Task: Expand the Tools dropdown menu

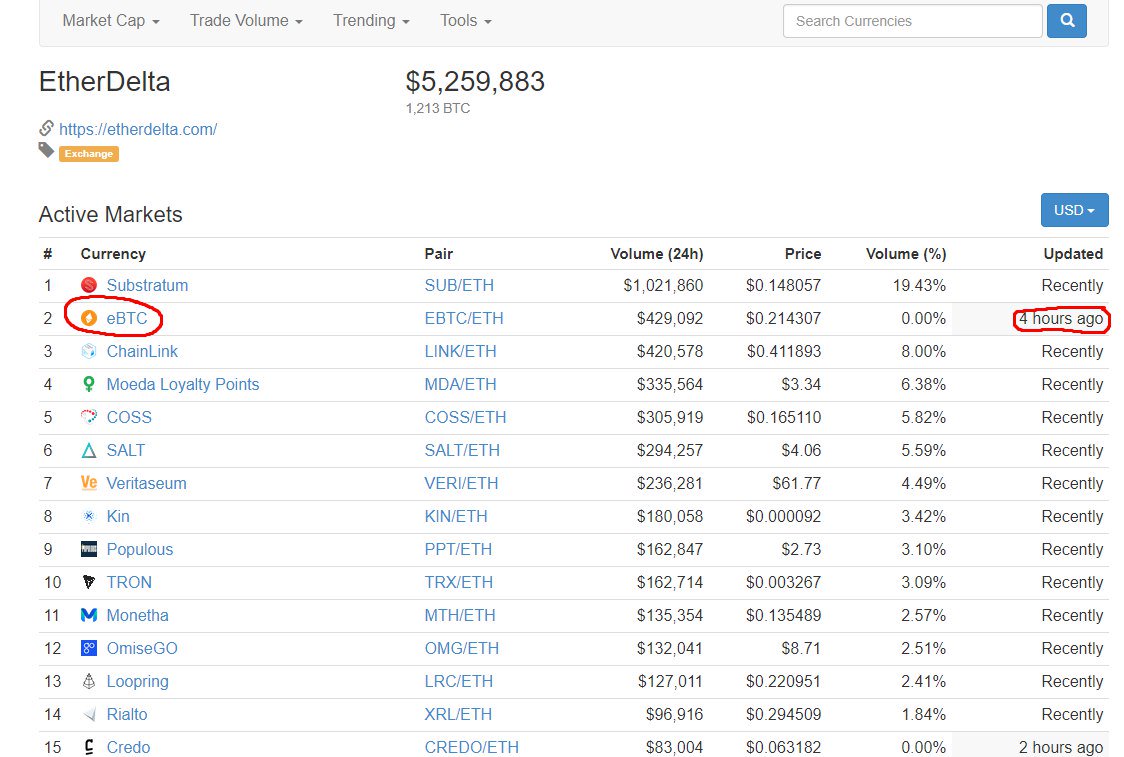Action: coord(466,21)
